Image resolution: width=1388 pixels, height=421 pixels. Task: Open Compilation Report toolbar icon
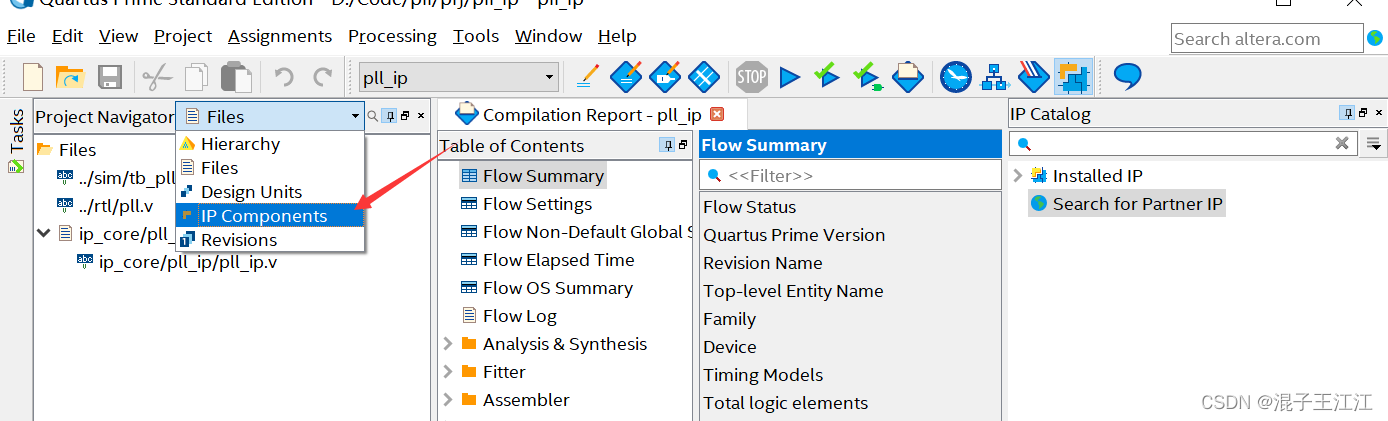tap(907, 75)
